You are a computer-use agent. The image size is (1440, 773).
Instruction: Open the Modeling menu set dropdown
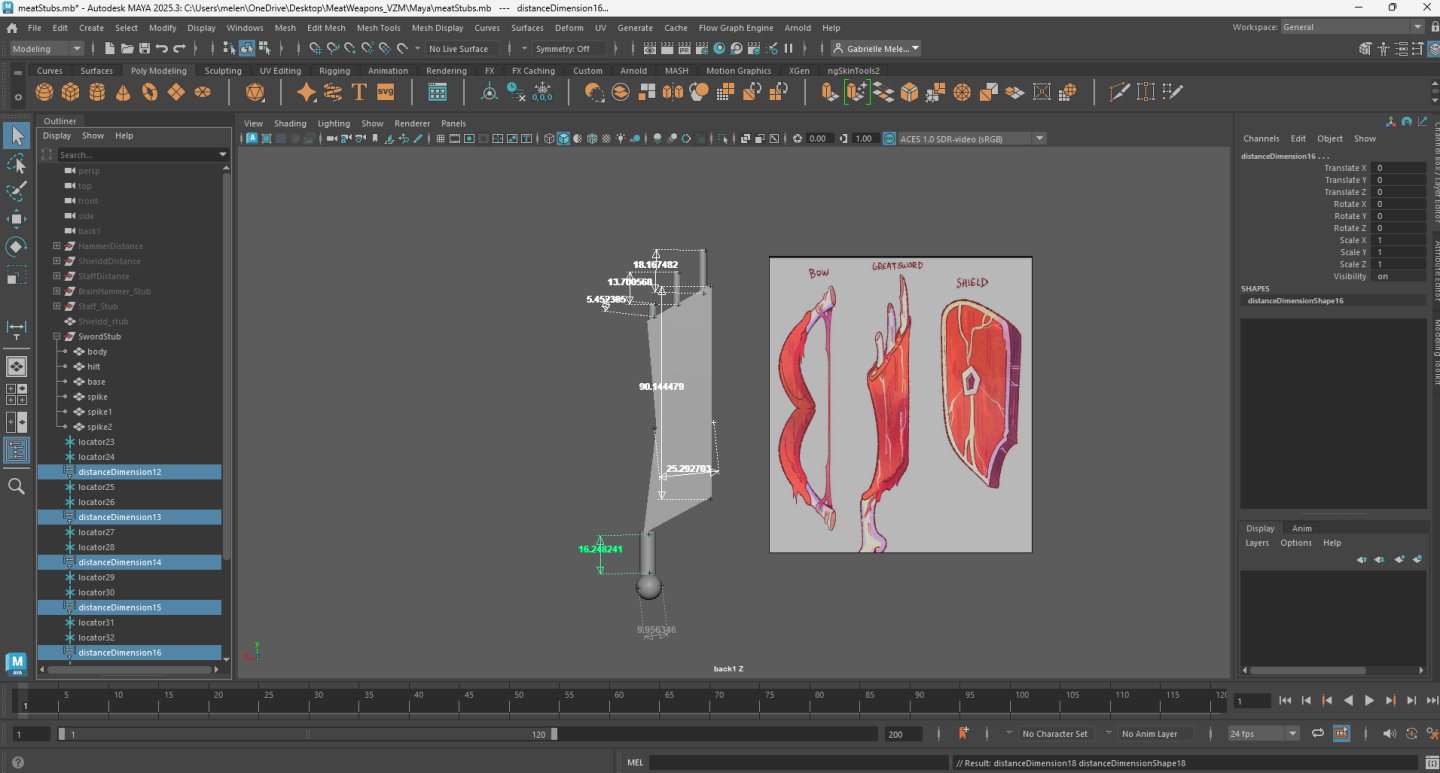pyautogui.click(x=46, y=48)
